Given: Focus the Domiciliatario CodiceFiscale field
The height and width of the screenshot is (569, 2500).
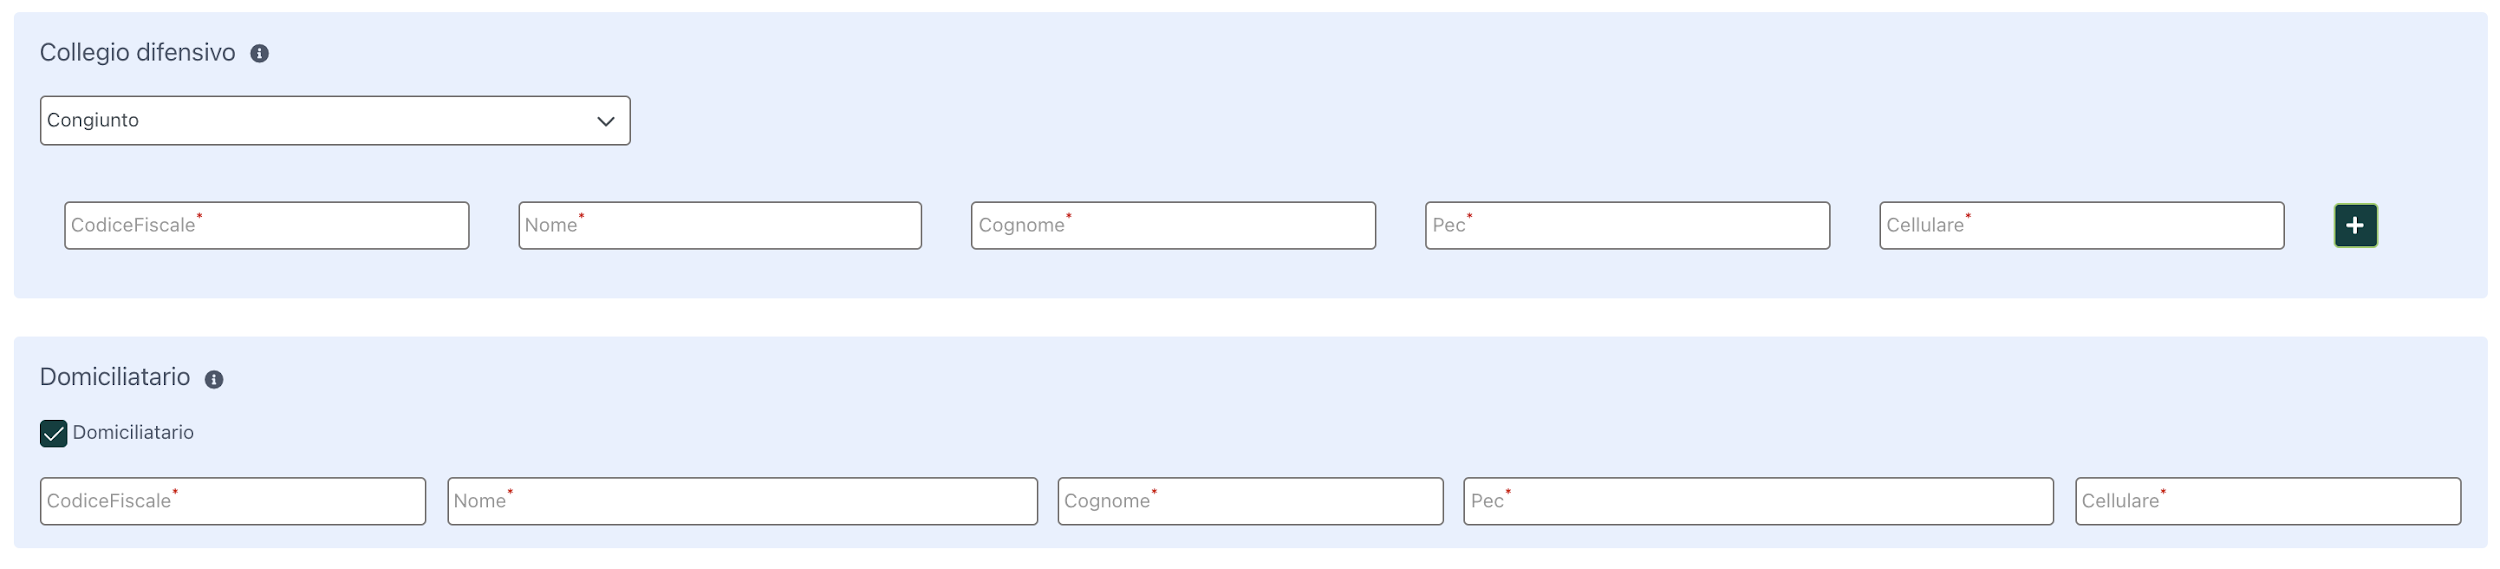Looking at the screenshot, I should (233, 502).
